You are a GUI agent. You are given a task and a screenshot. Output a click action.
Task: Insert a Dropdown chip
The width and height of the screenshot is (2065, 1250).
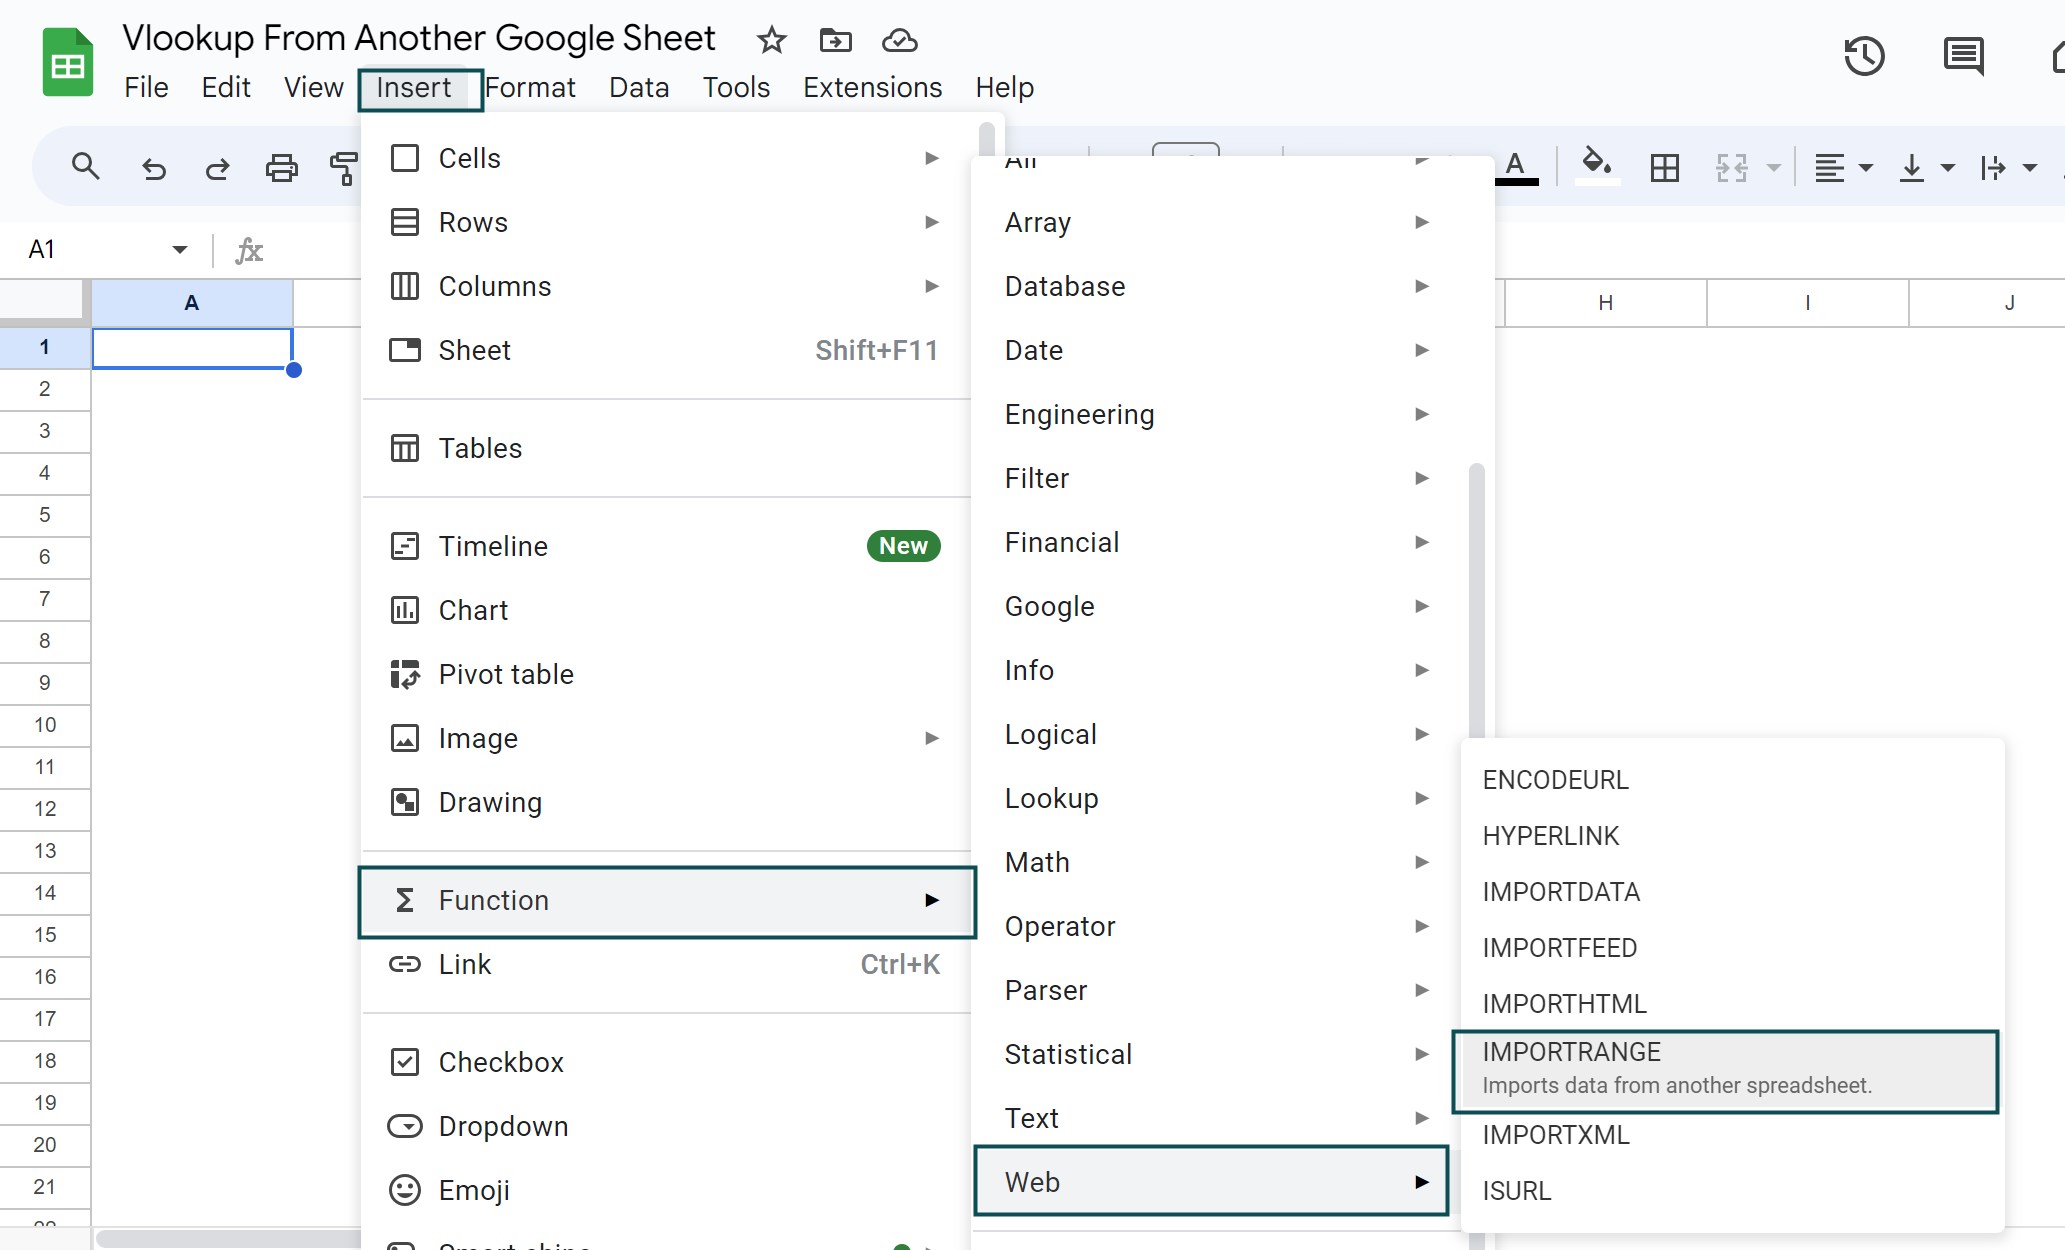click(x=665, y=1126)
